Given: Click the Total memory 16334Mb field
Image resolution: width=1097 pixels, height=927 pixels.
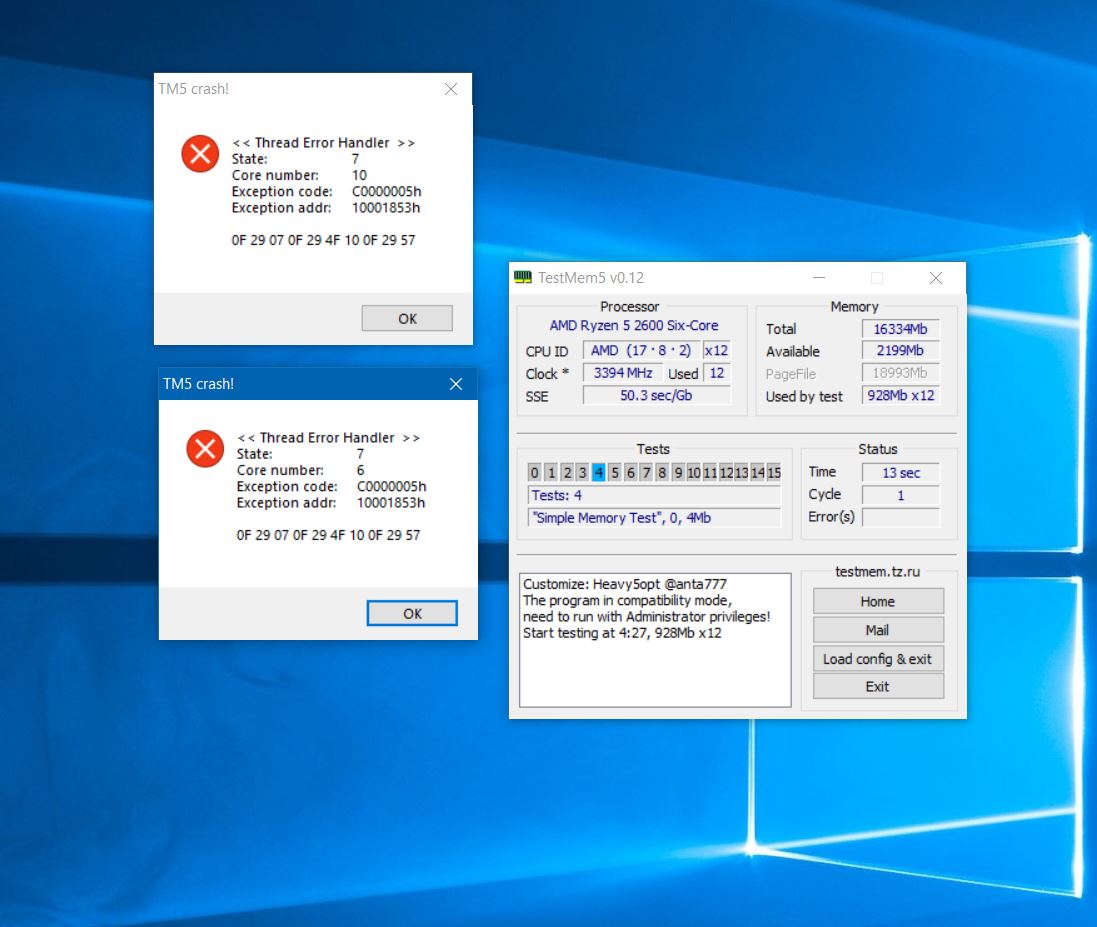Looking at the screenshot, I should pyautogui.click(x=900, y=329).
